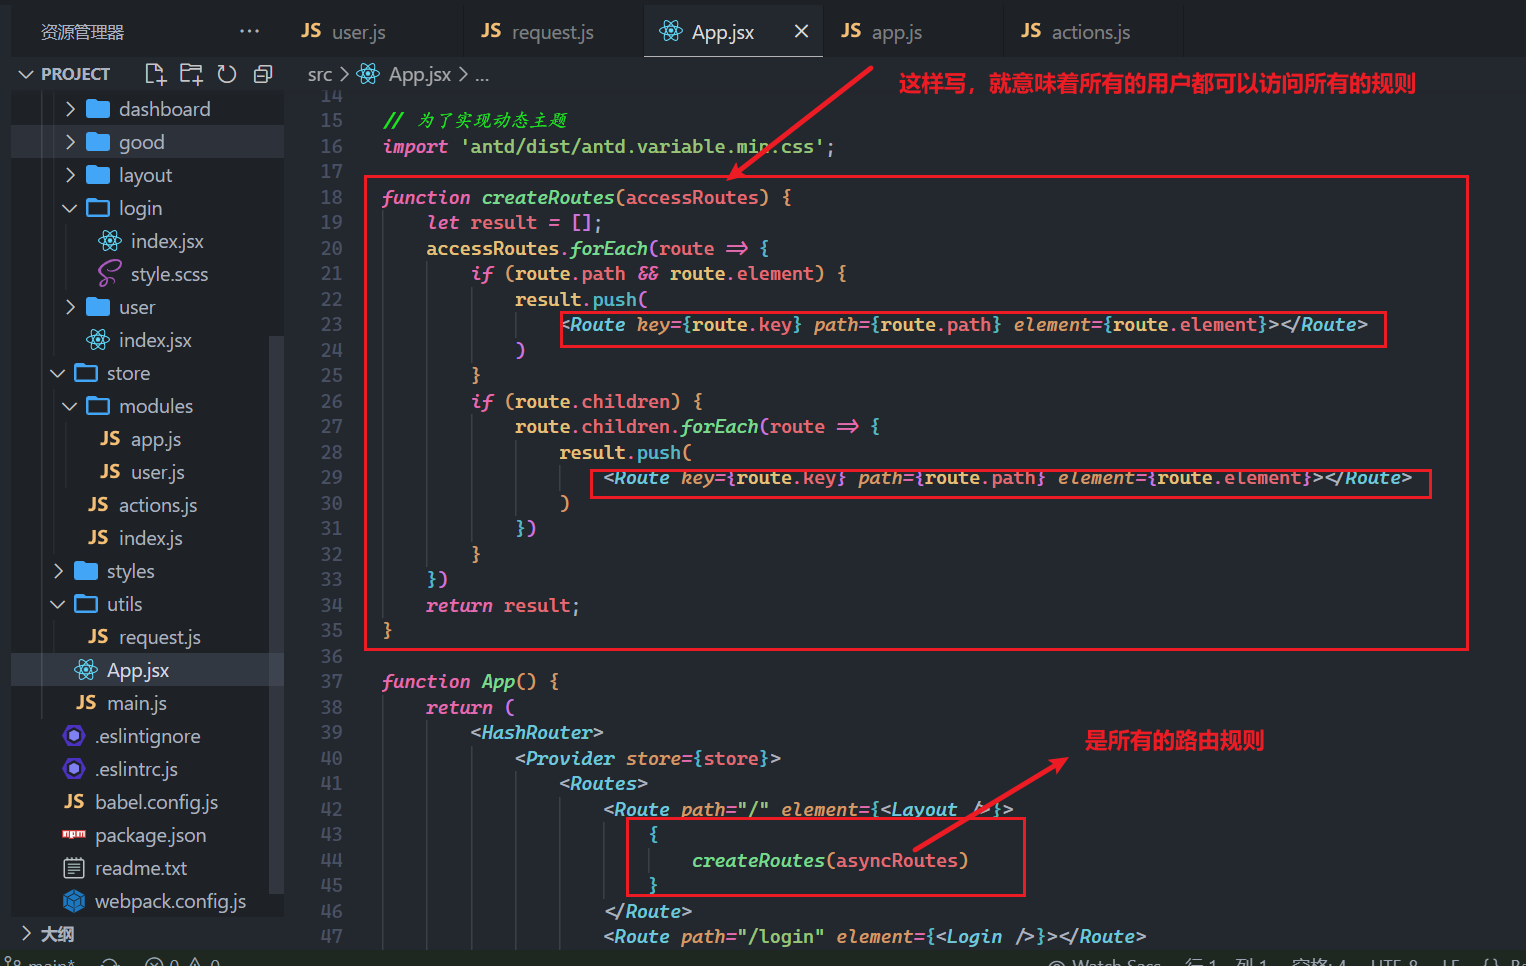Screen dimensions: 1526x966
Task: Click the 'return result;' statement
Action: coord(502,605)
